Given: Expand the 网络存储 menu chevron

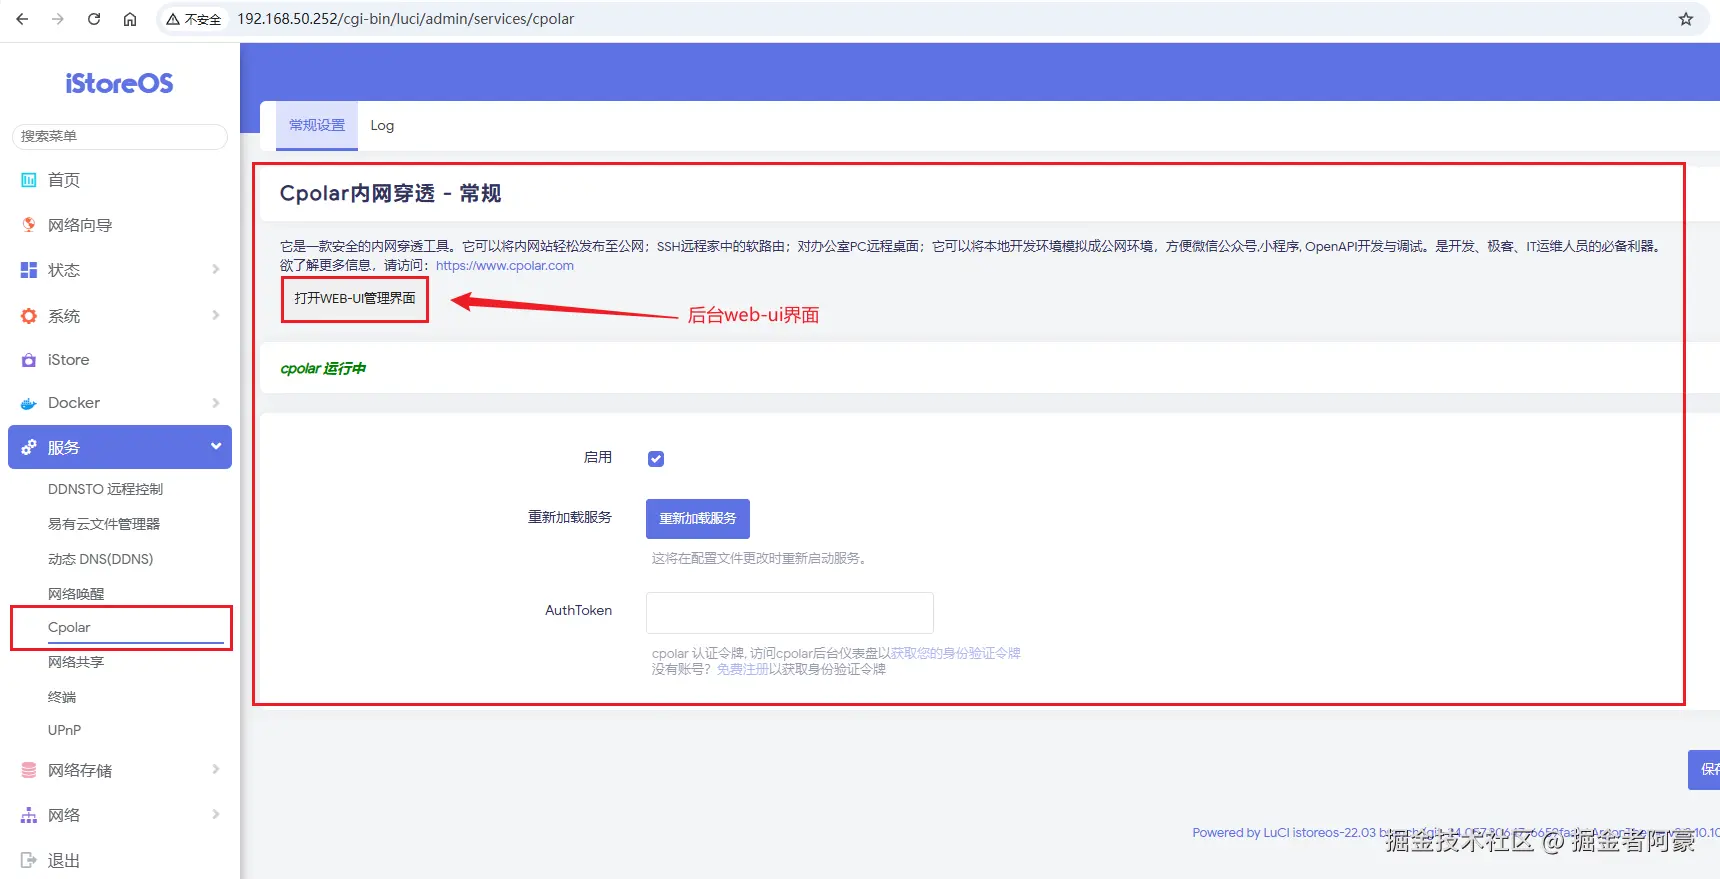Looking at the screenshot, I should coord(216,769).
